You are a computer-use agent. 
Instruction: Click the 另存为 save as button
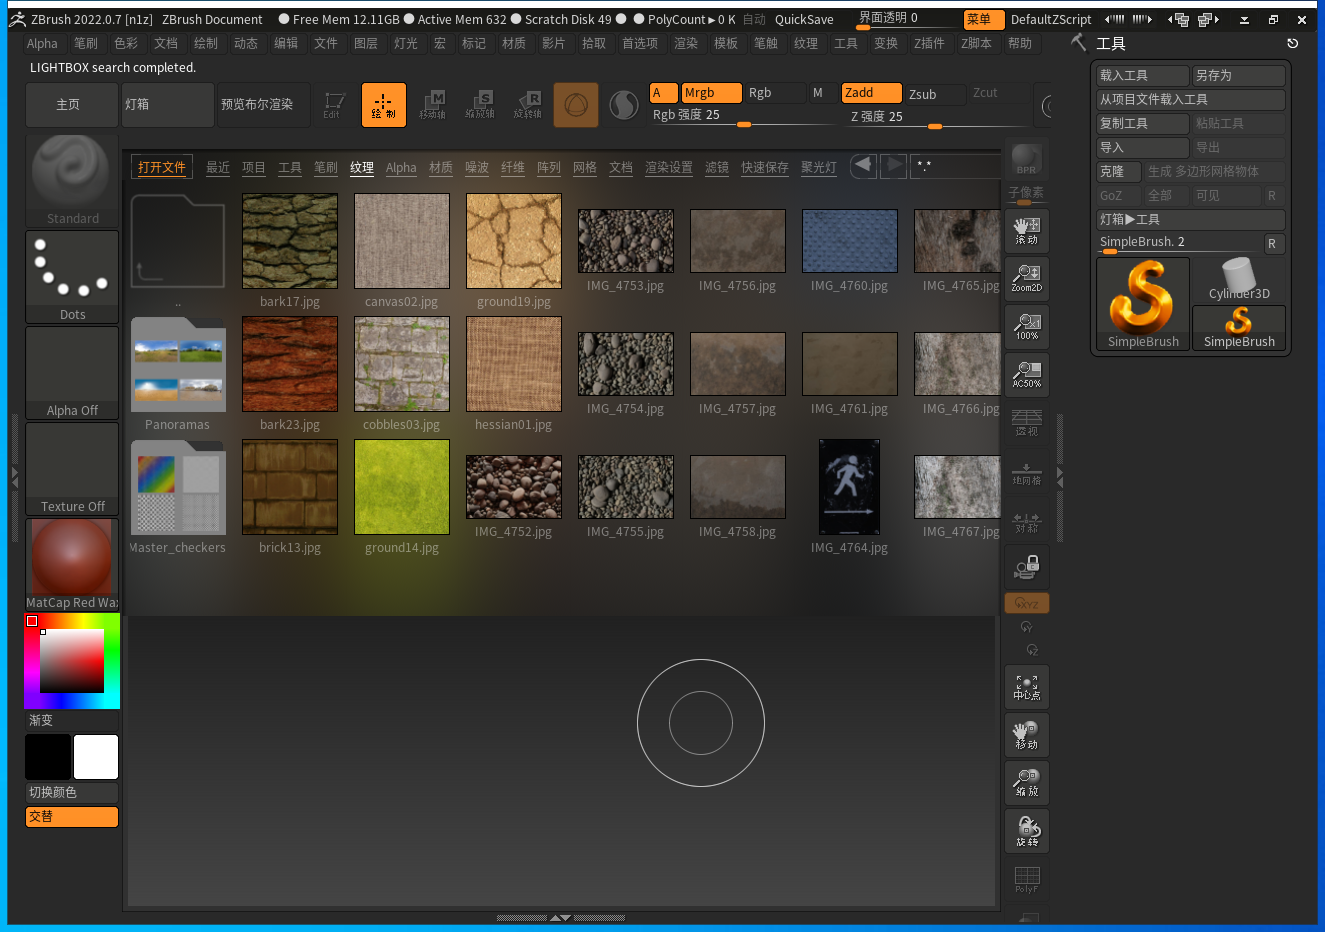tap(1239, 75)
